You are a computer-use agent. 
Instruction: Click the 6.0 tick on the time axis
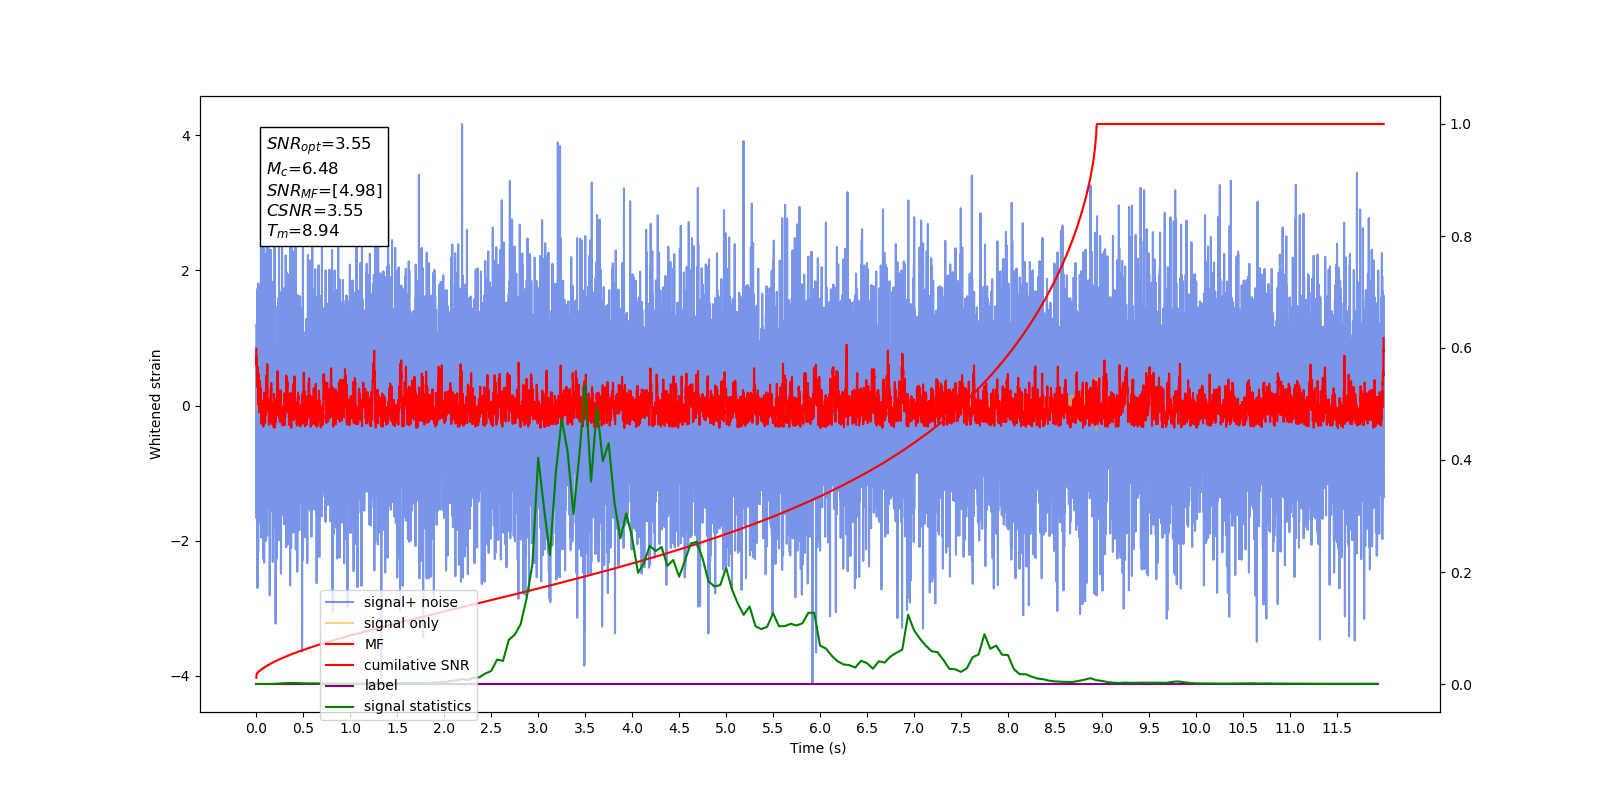click(x=820, y=728)
